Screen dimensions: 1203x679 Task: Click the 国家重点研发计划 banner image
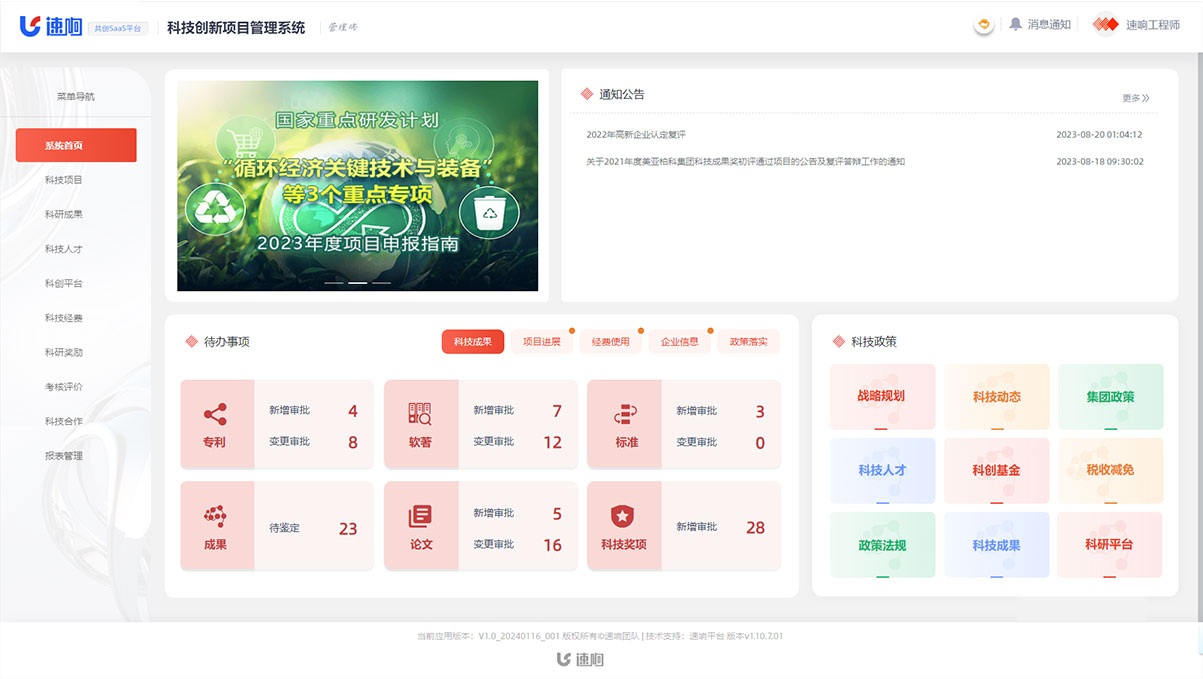coord(357,185)
